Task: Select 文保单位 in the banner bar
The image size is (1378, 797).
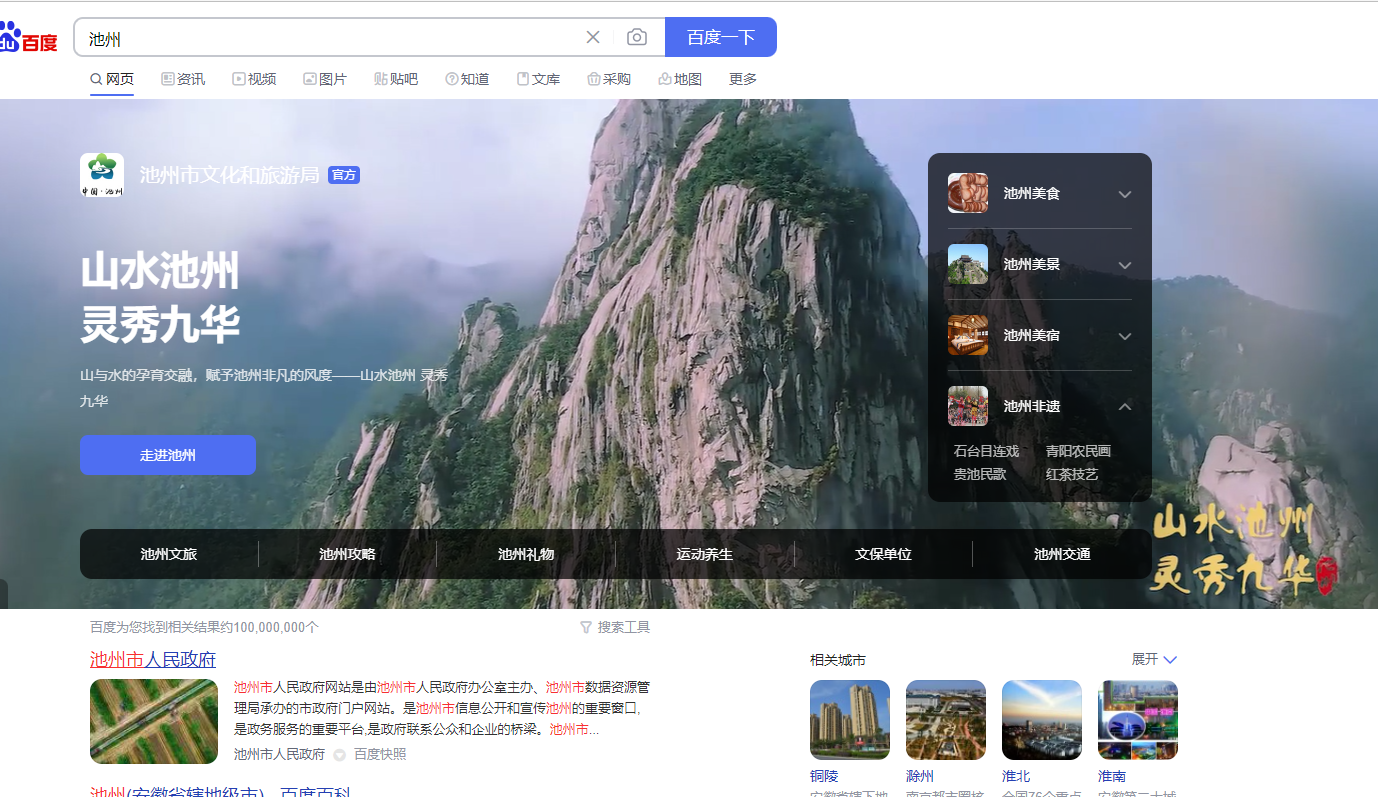Action: point(883,554)
